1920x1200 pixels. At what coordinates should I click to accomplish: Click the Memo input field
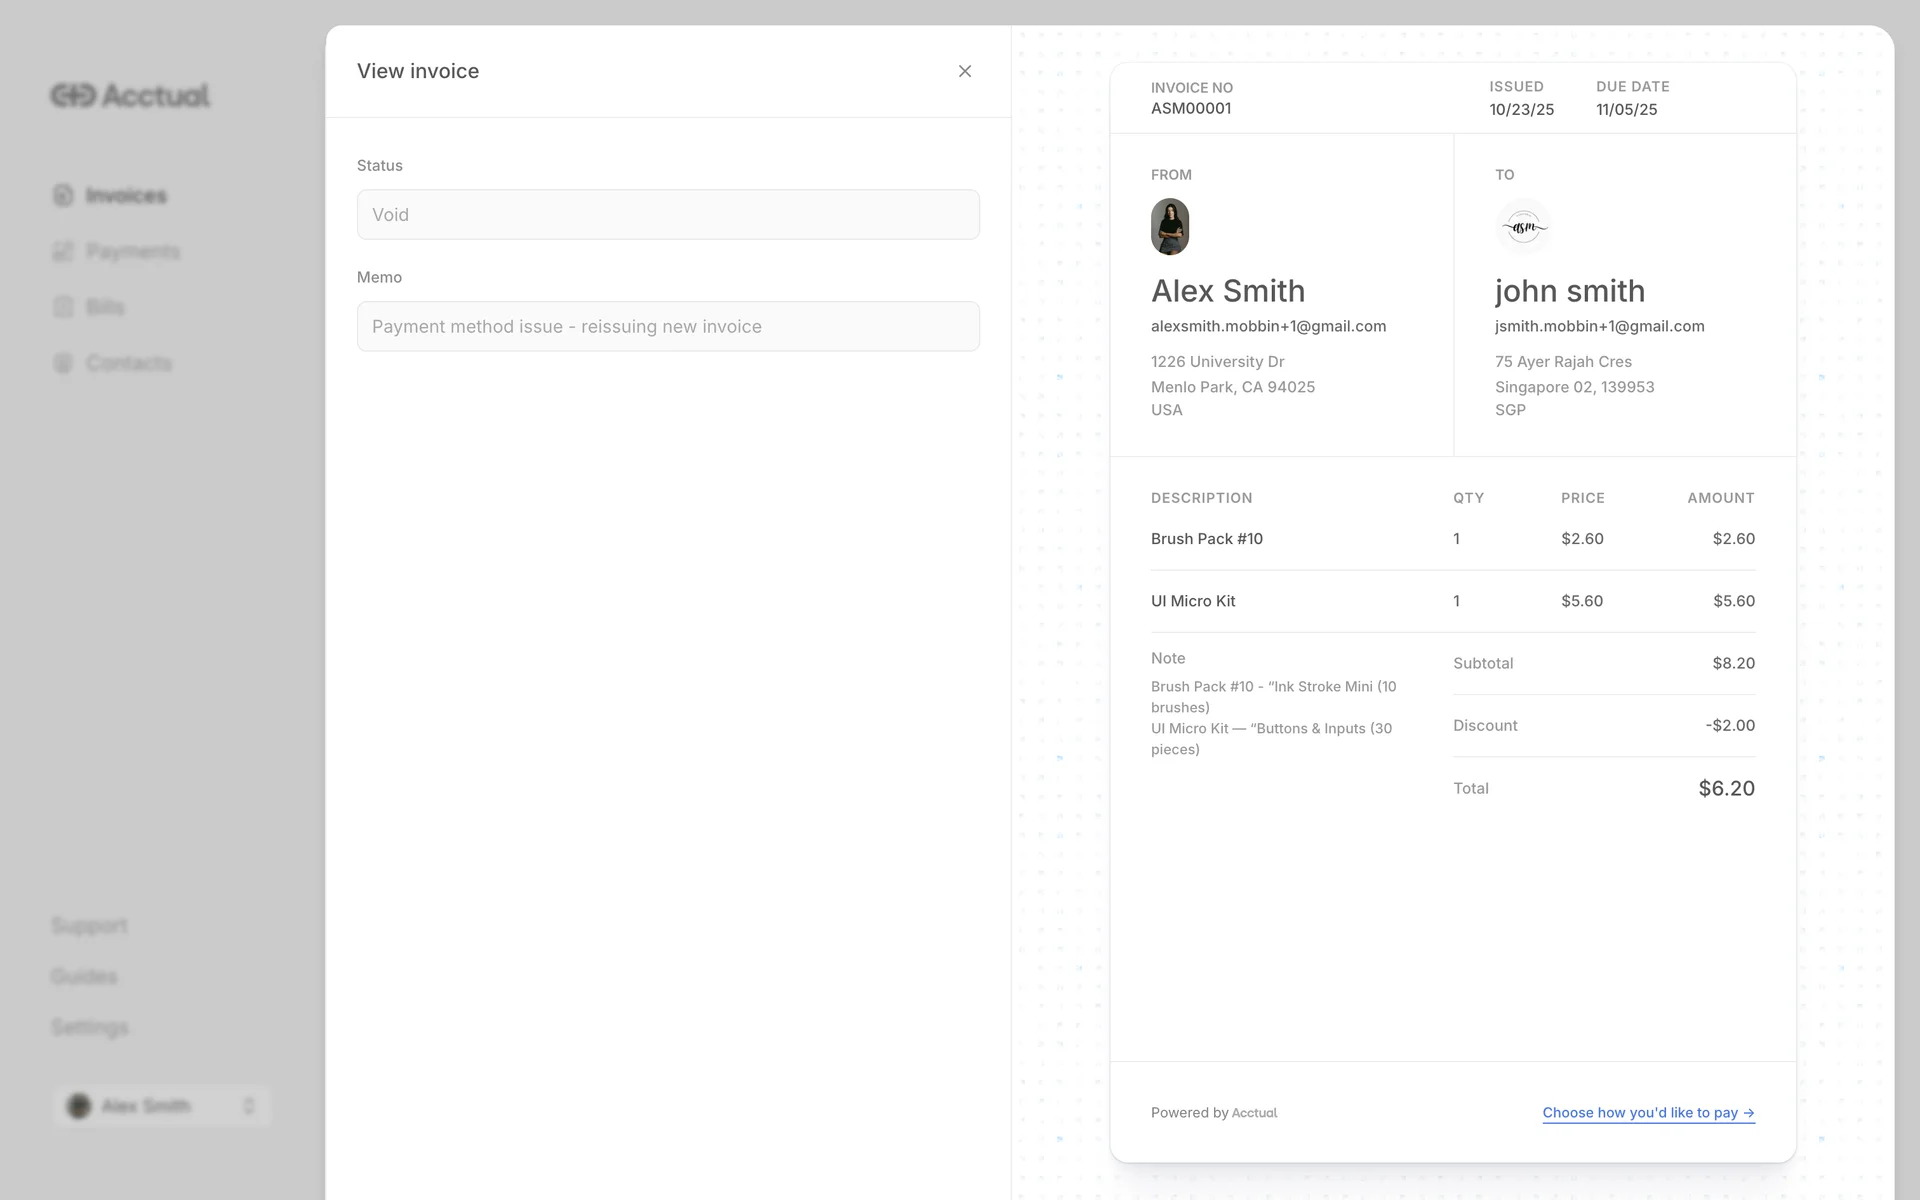[668, 326]
